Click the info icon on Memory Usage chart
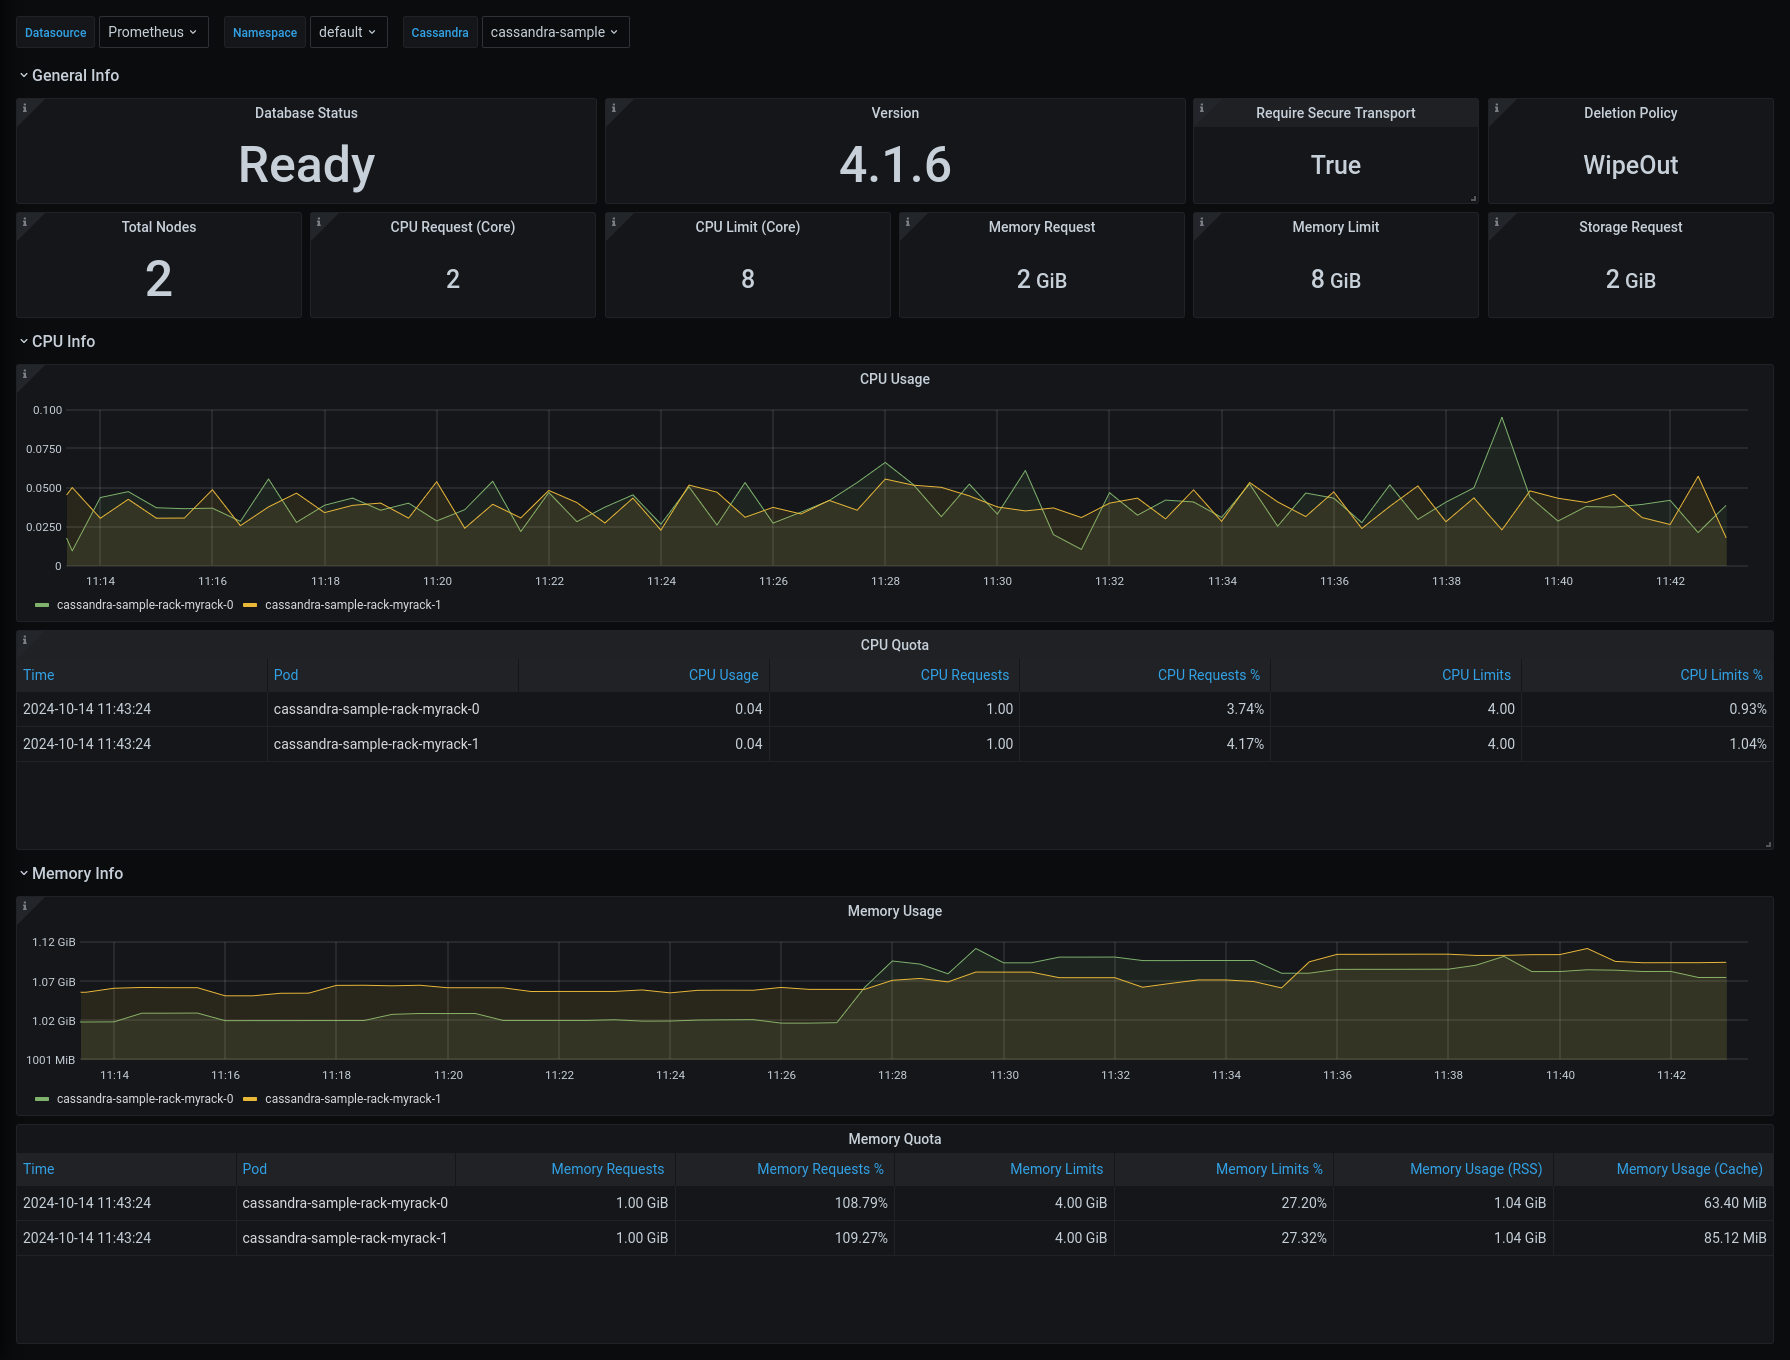The image size is (1790, 1360). click(25, 903)
